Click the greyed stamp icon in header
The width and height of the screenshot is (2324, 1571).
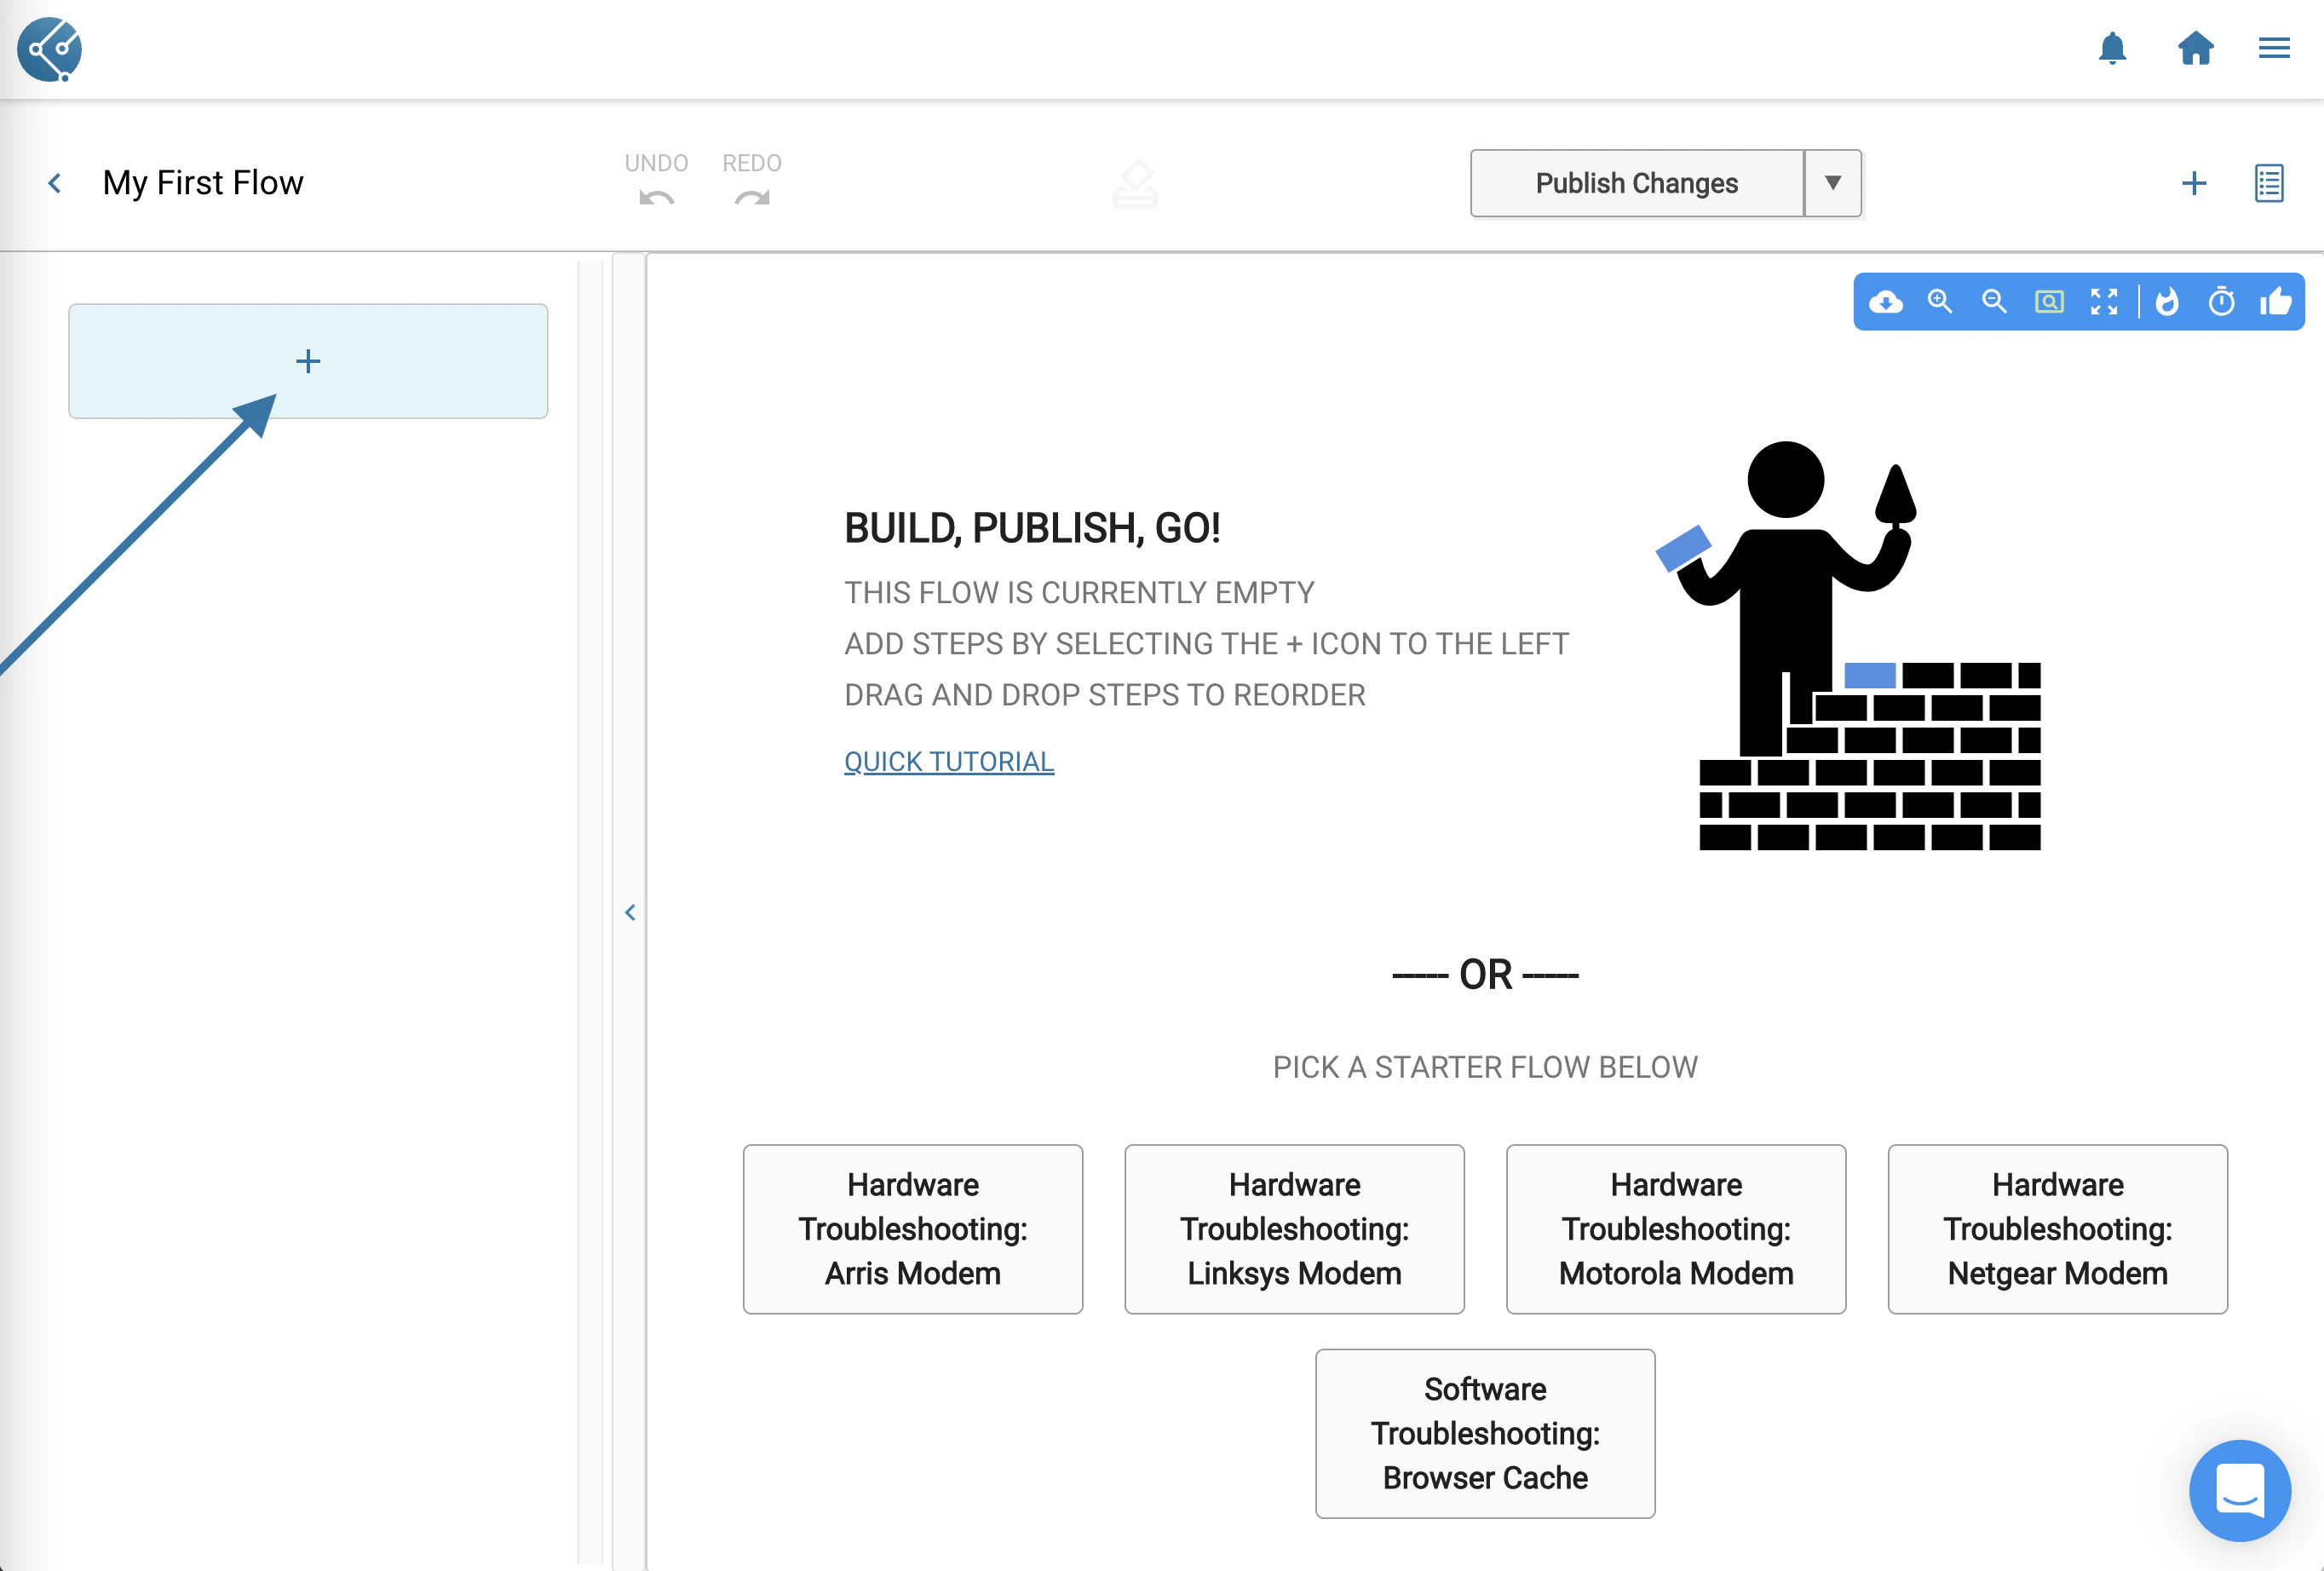1135,184
